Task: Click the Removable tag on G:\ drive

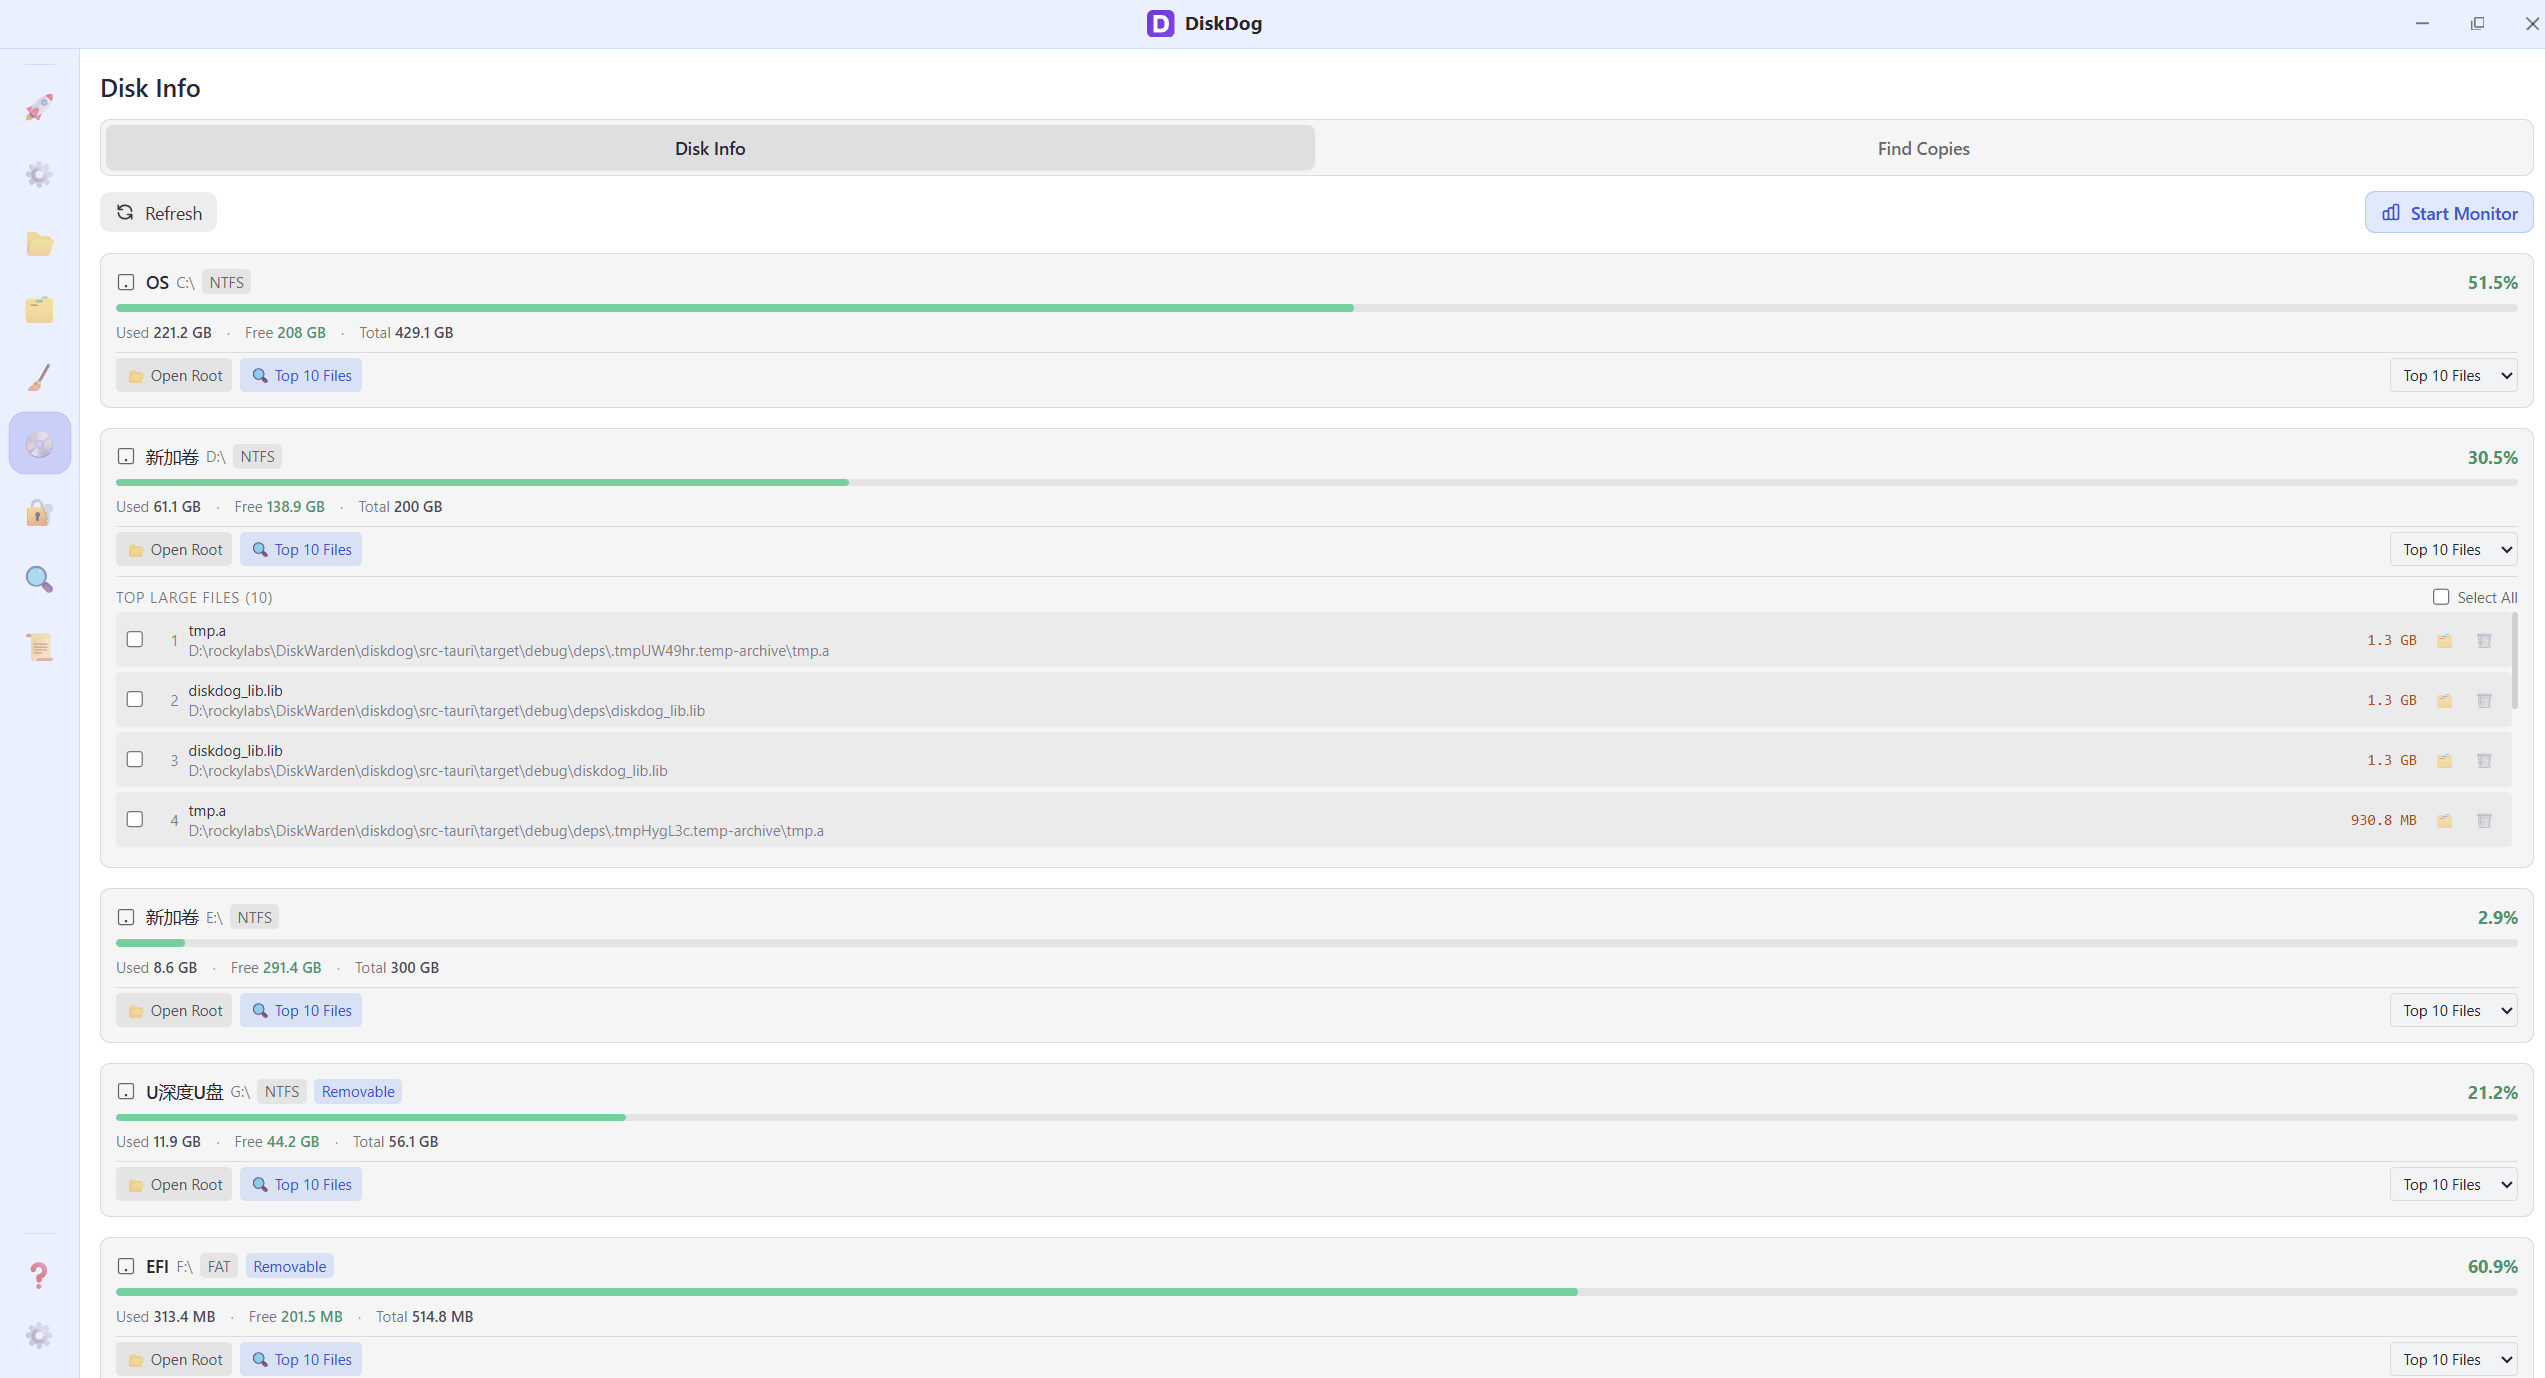Action: point(358,1092)
